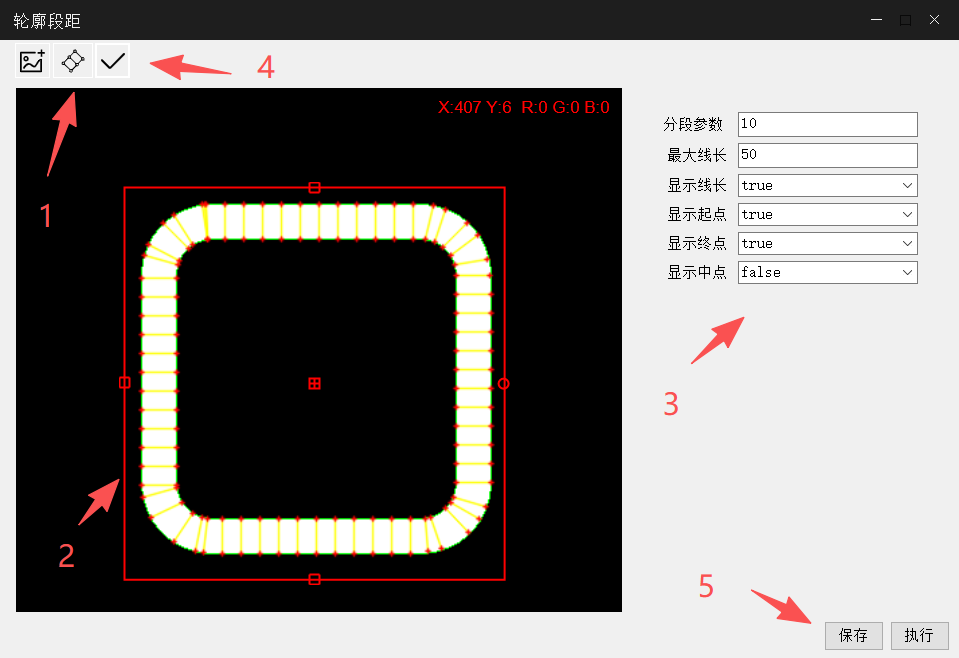Focus the 分段参数 input field

[828, 124]
